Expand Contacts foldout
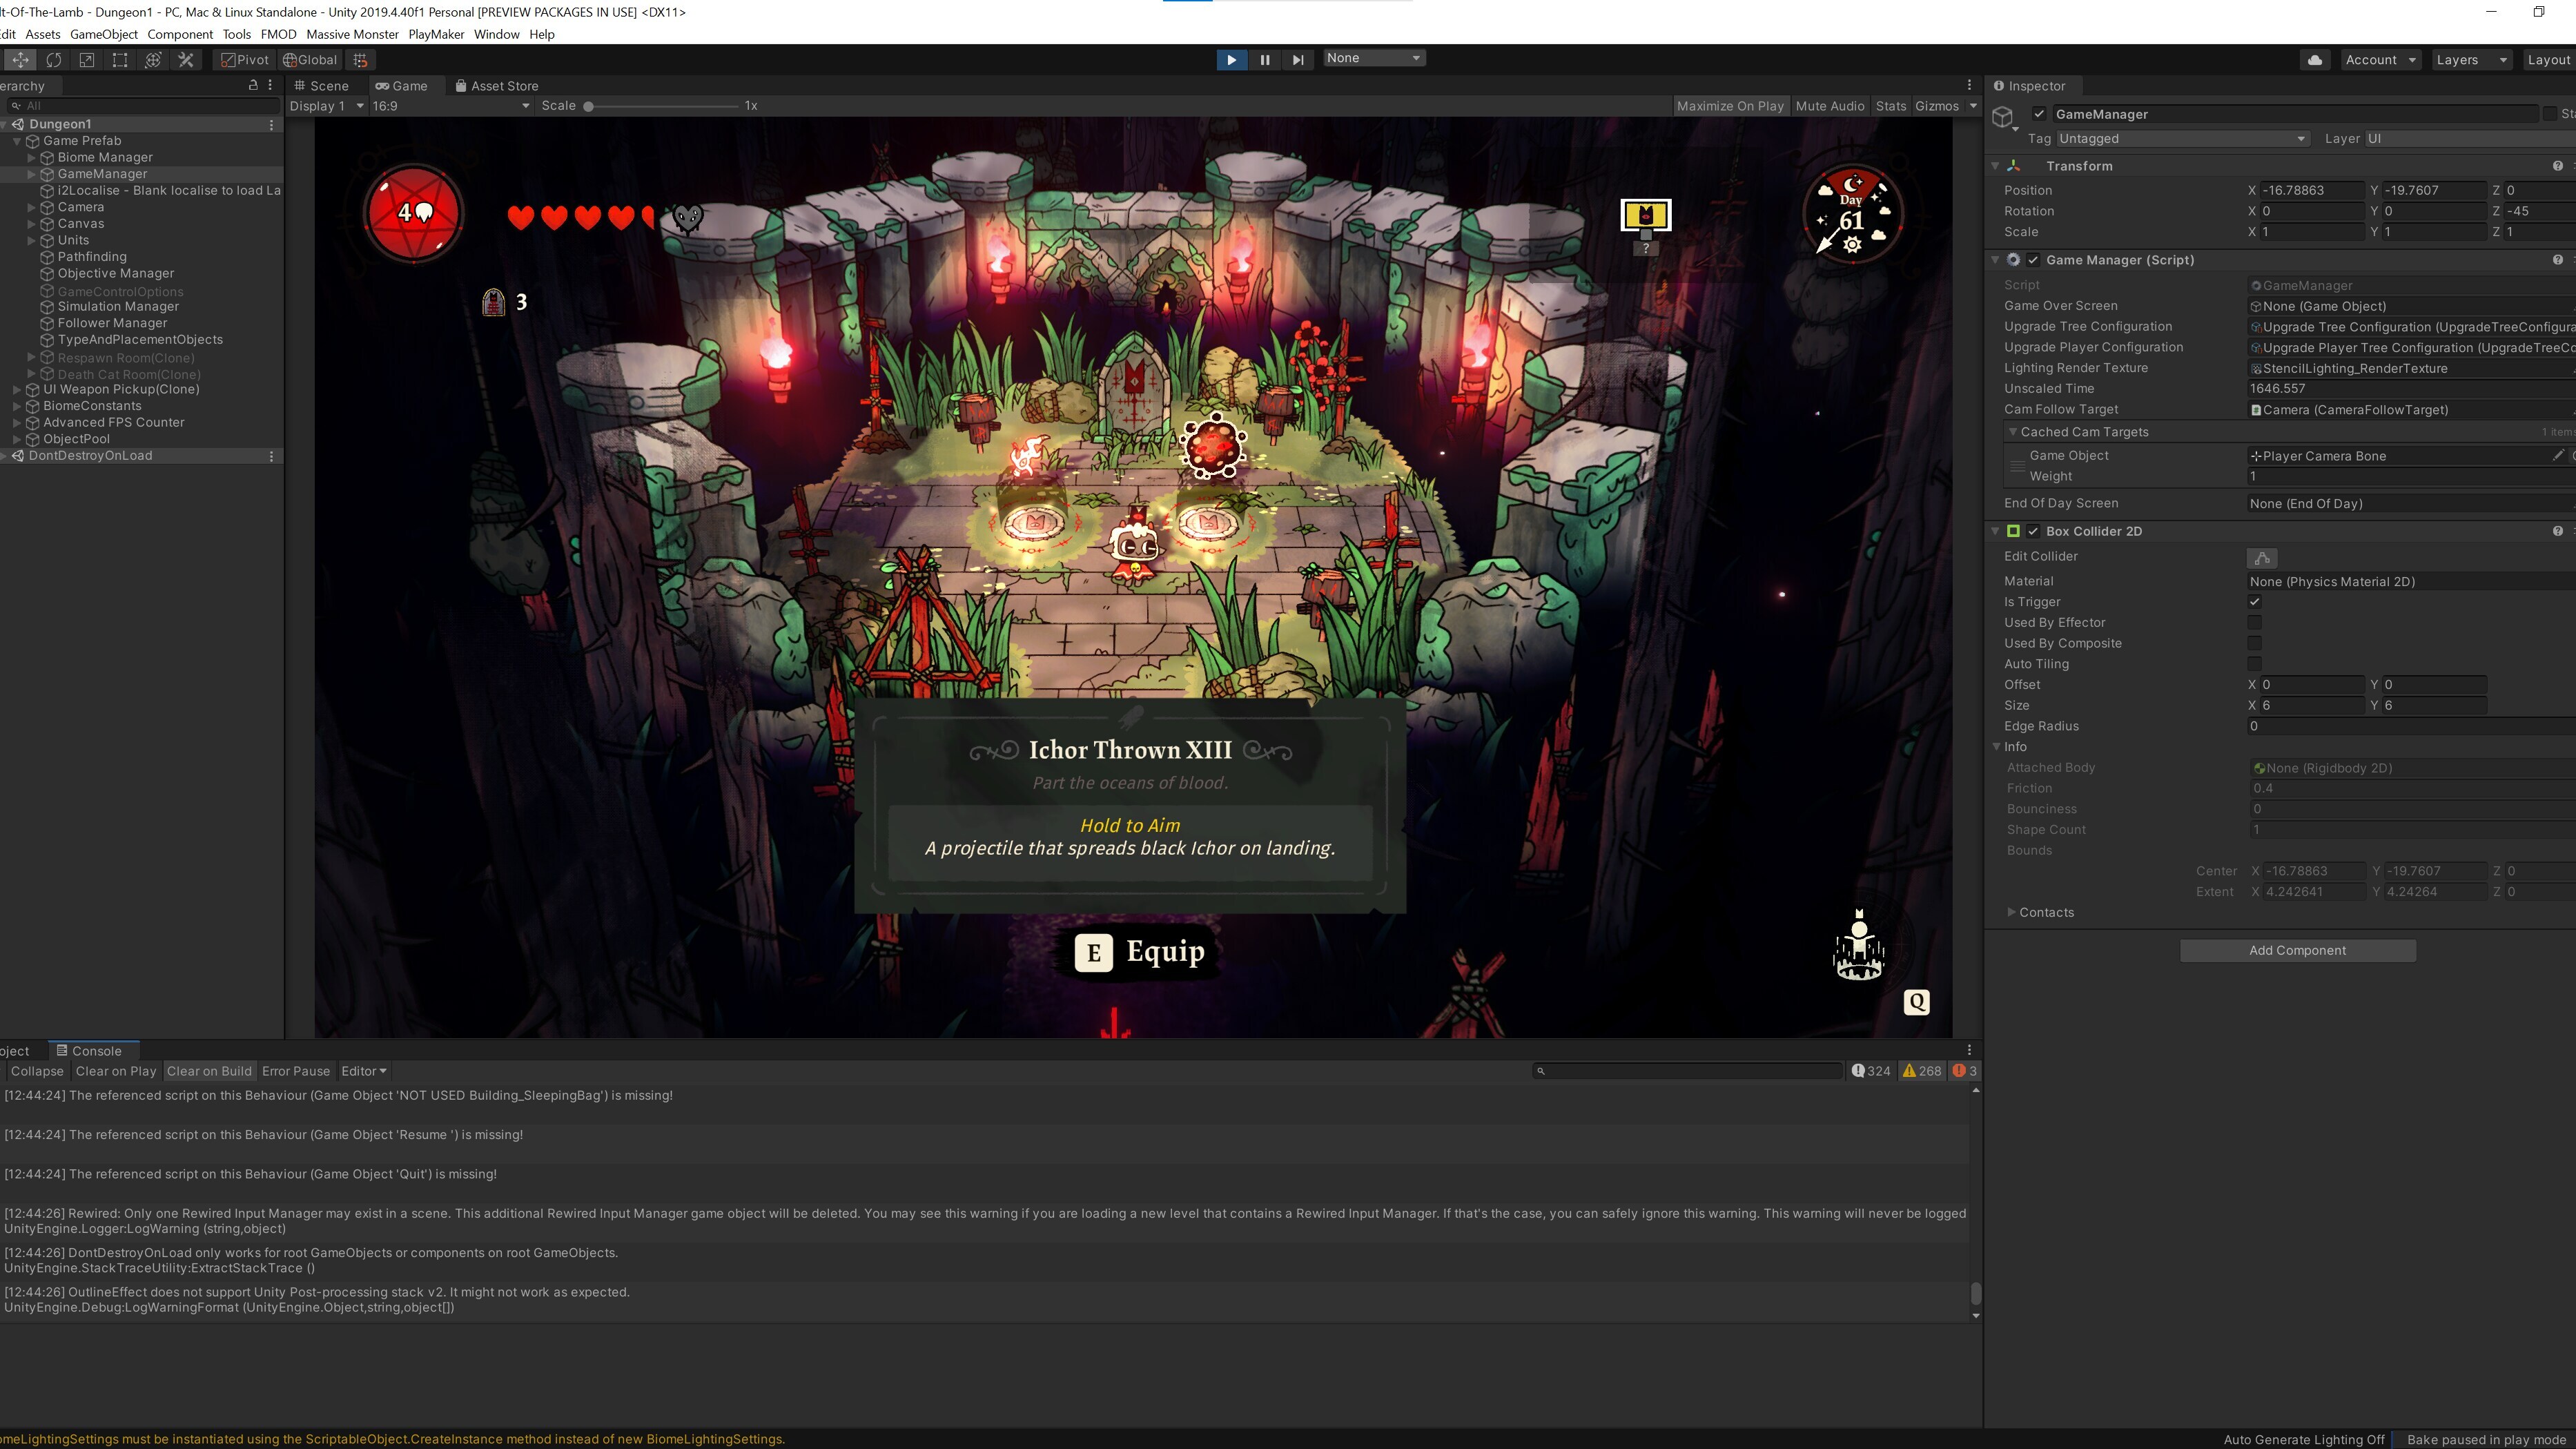The image size is (2576, 1449). click(x=2011, y=912)
